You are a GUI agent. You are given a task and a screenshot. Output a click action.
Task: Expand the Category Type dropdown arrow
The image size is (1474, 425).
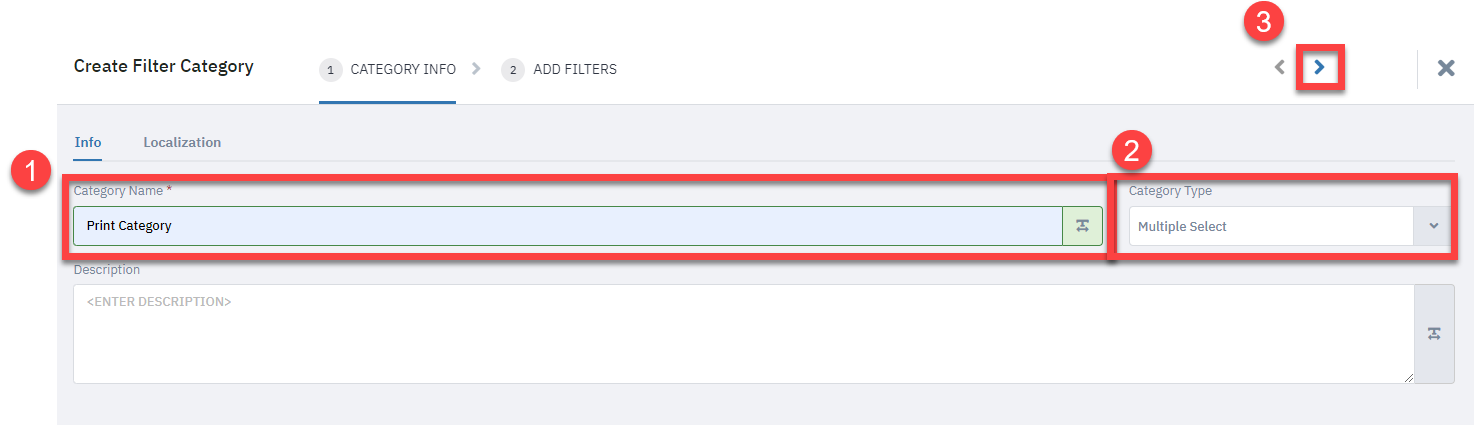[1433, 226]
